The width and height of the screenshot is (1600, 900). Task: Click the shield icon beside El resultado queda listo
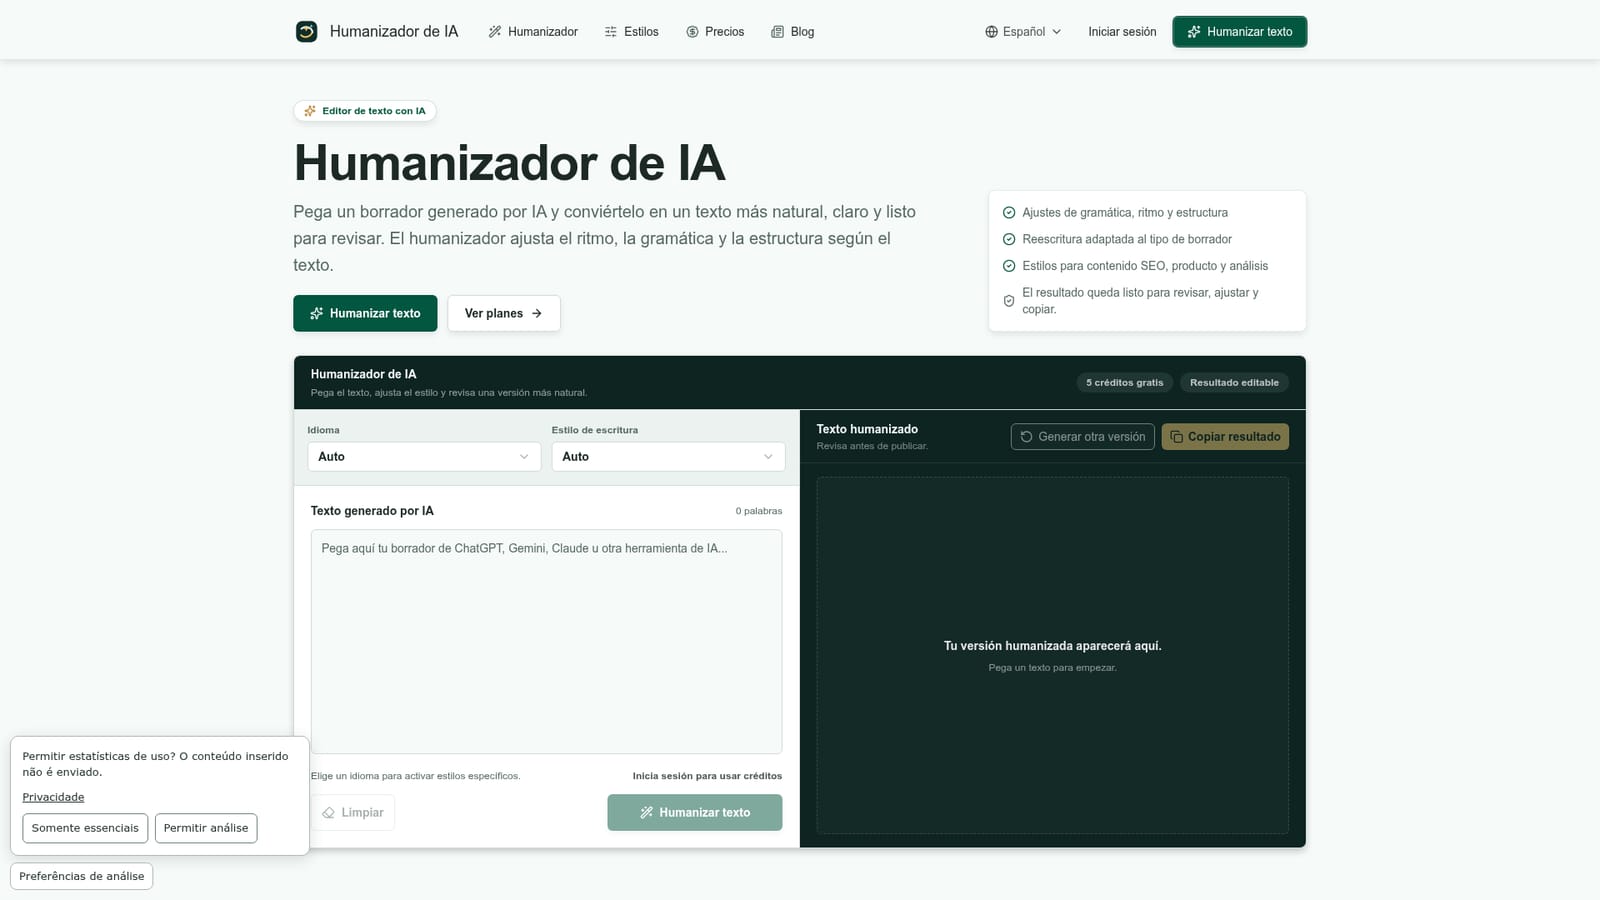click(x=1009, y=301)
